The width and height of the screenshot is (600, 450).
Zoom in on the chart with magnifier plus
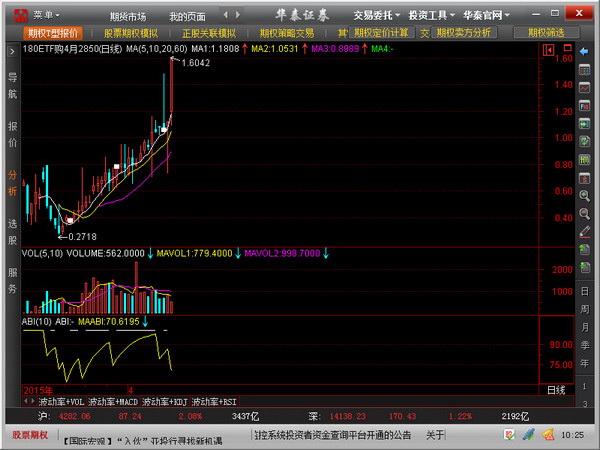(x=584, y=196)
